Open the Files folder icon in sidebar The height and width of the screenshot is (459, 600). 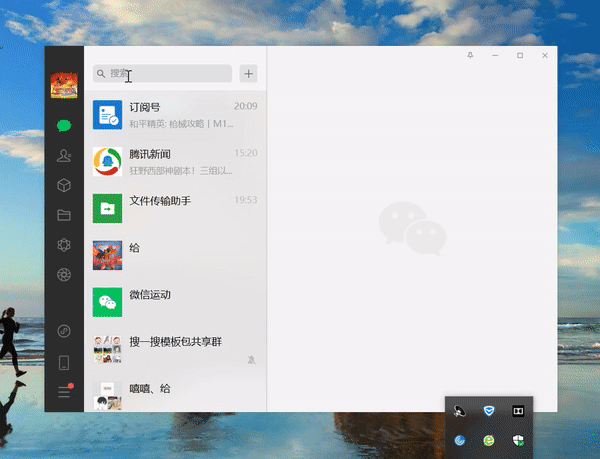[64, 215]
